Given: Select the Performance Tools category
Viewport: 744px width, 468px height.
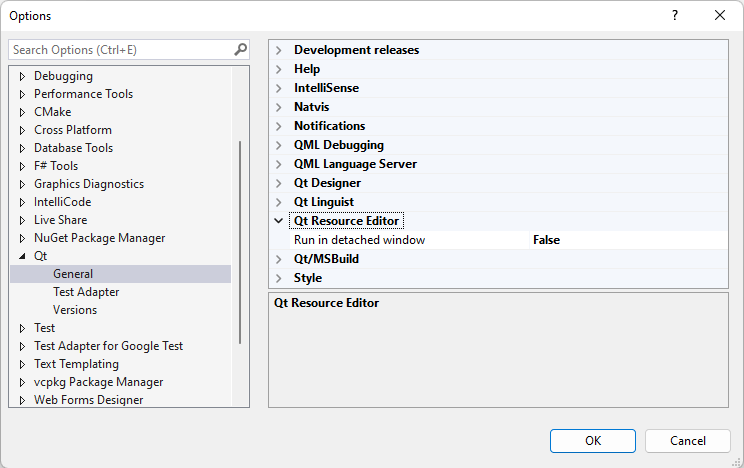Looking at the screenshot, I should [83, 94].
